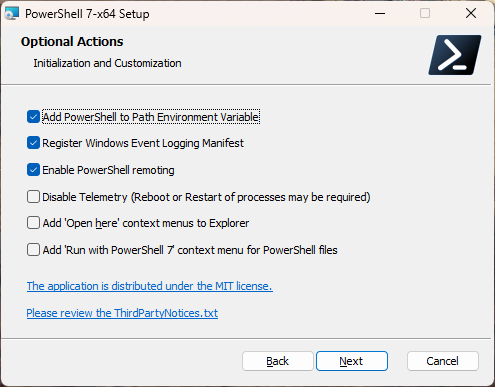Cancel the PowerShell setup
The height and width of the screenshot is (387, 495).
[443, 361]
